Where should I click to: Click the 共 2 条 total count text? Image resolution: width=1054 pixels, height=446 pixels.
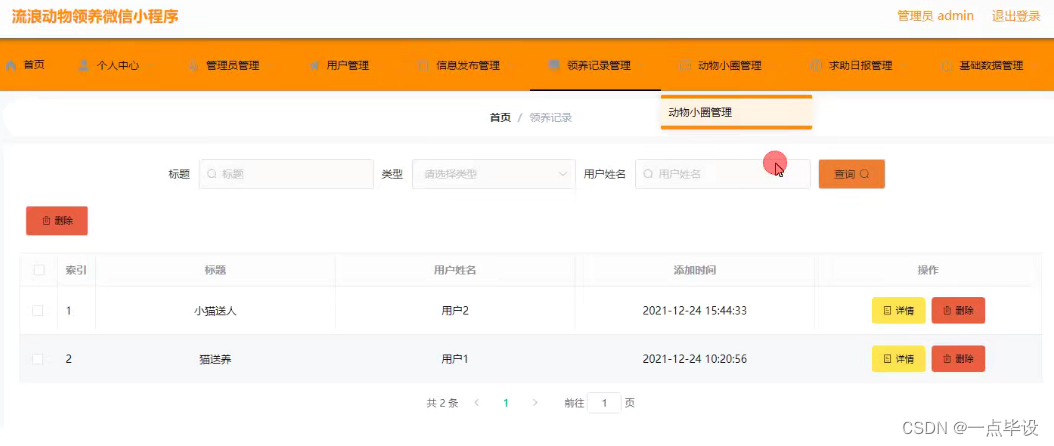[x=442, y=403]
